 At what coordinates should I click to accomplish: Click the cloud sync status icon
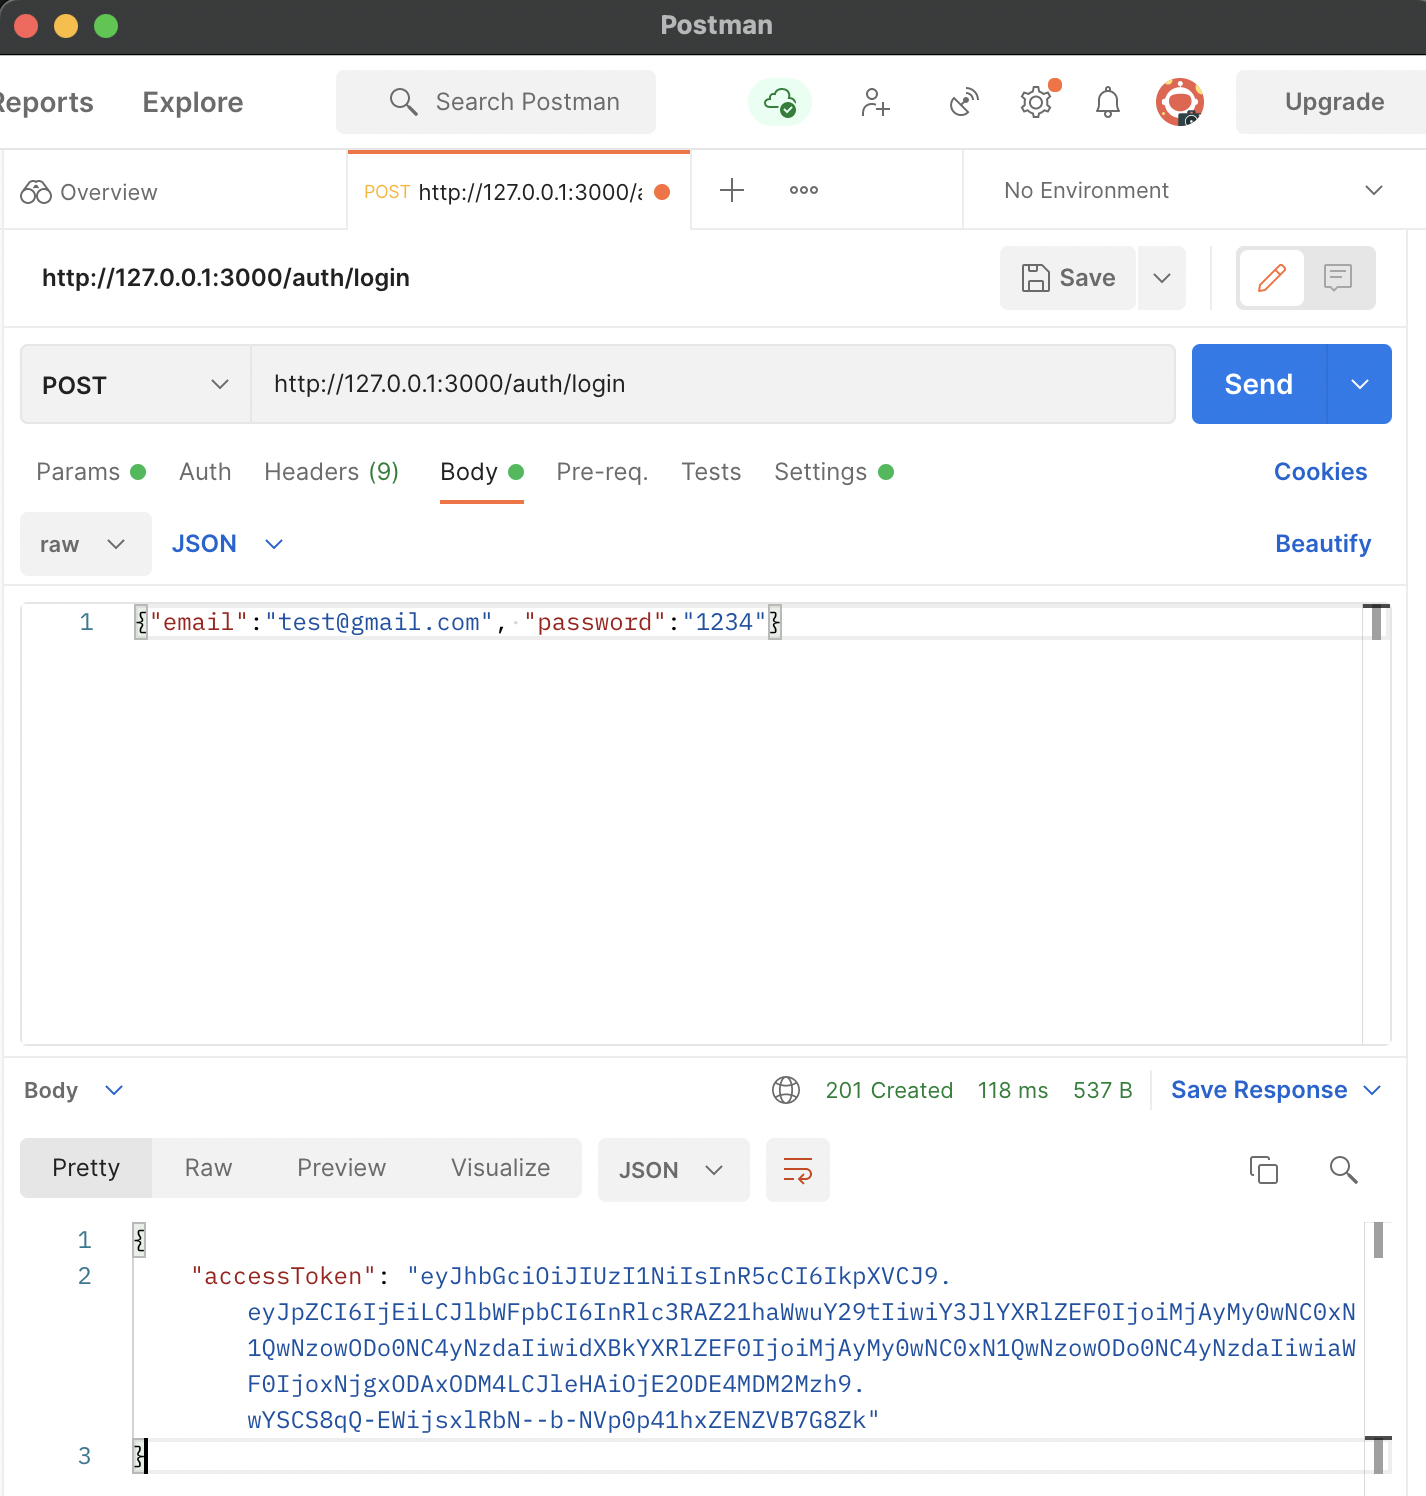pyautogui.click(x=780, y=102)
